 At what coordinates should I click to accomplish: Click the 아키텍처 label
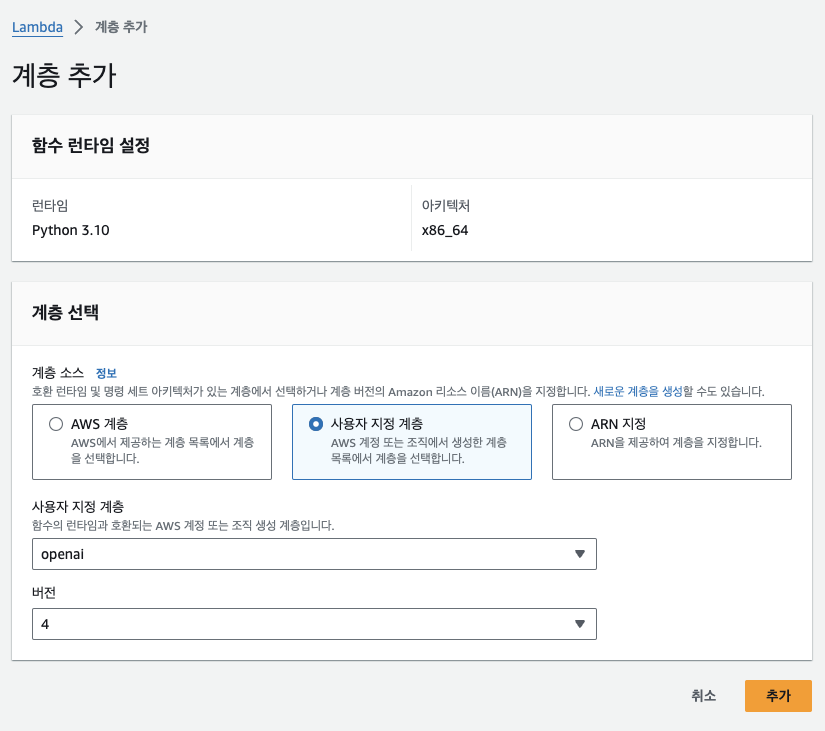coord(446,206)
